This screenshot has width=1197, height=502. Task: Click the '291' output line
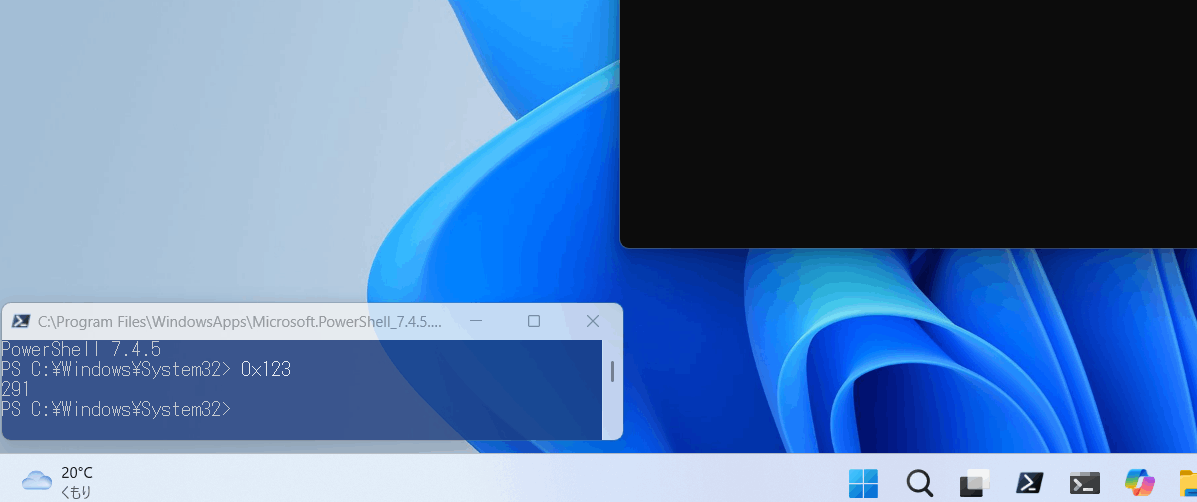(x=15, y=390)
